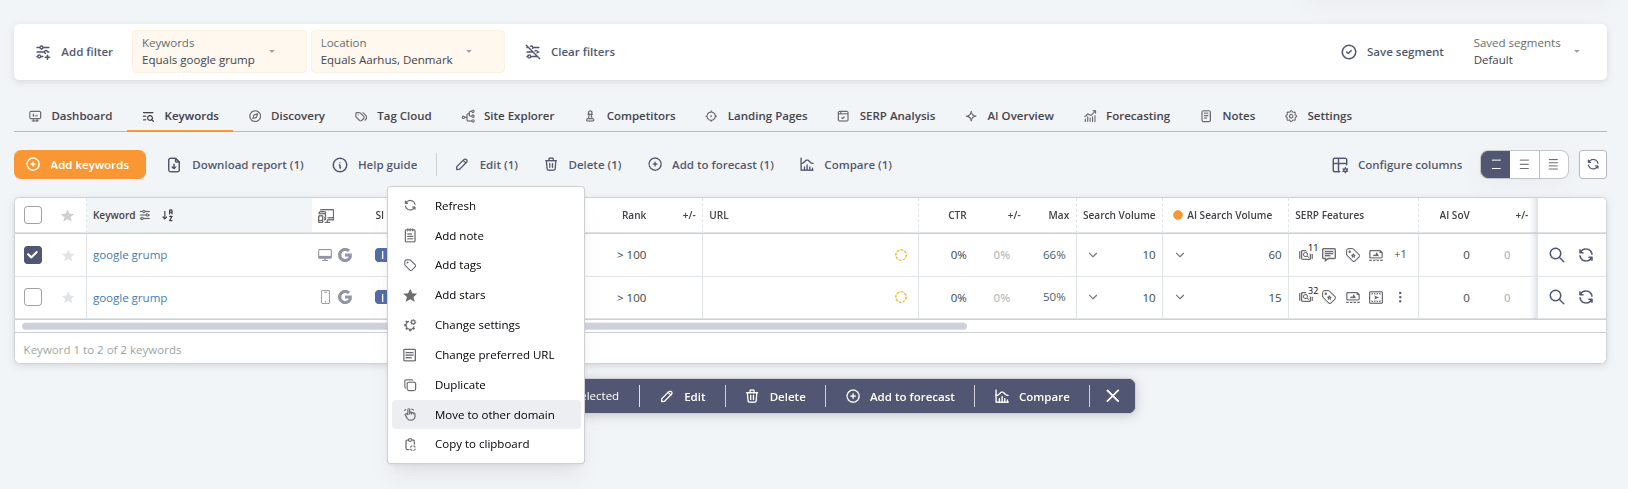
Task: Select Refresh in the context menu
Action: 486,206
